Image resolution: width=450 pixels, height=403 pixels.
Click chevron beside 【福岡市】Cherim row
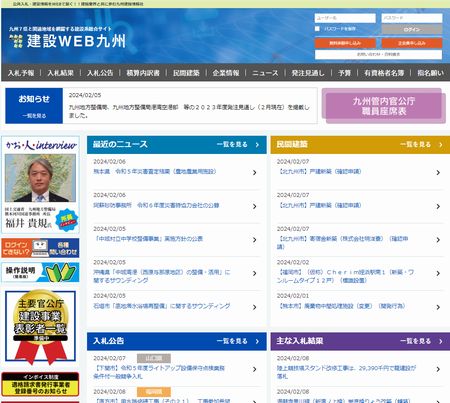click(438, 273)
